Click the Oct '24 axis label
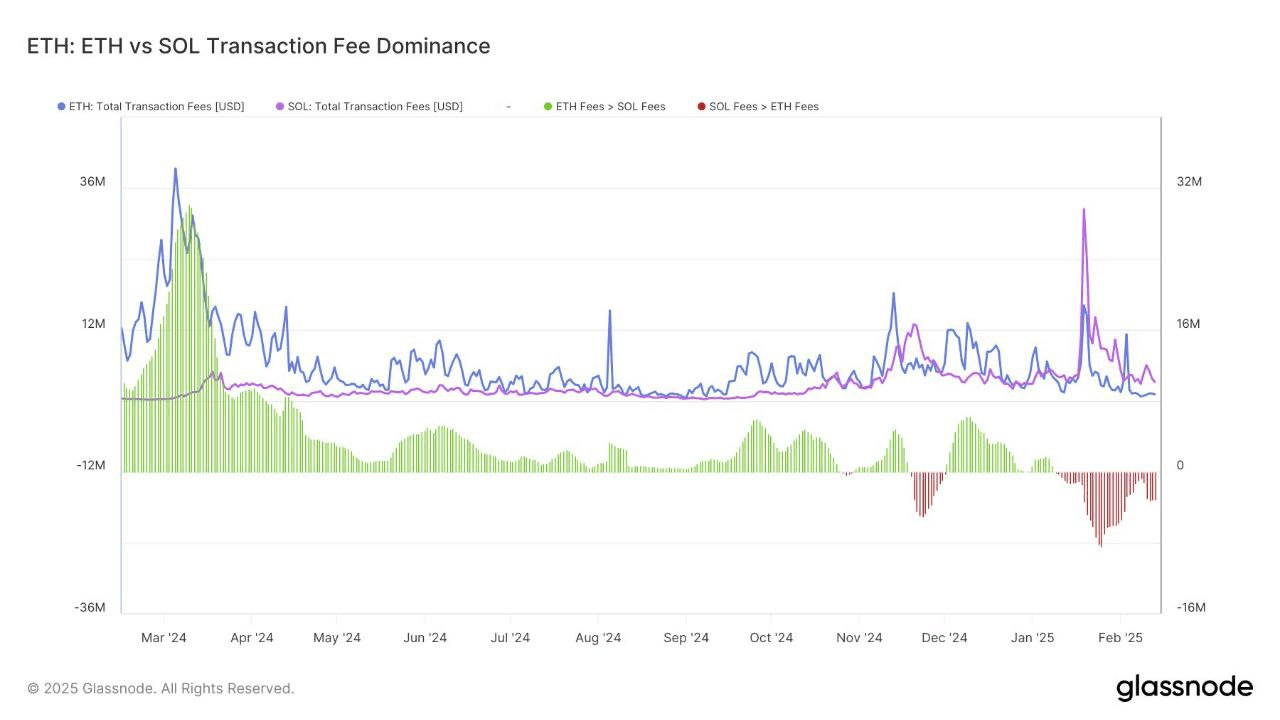 pos(771,637)
